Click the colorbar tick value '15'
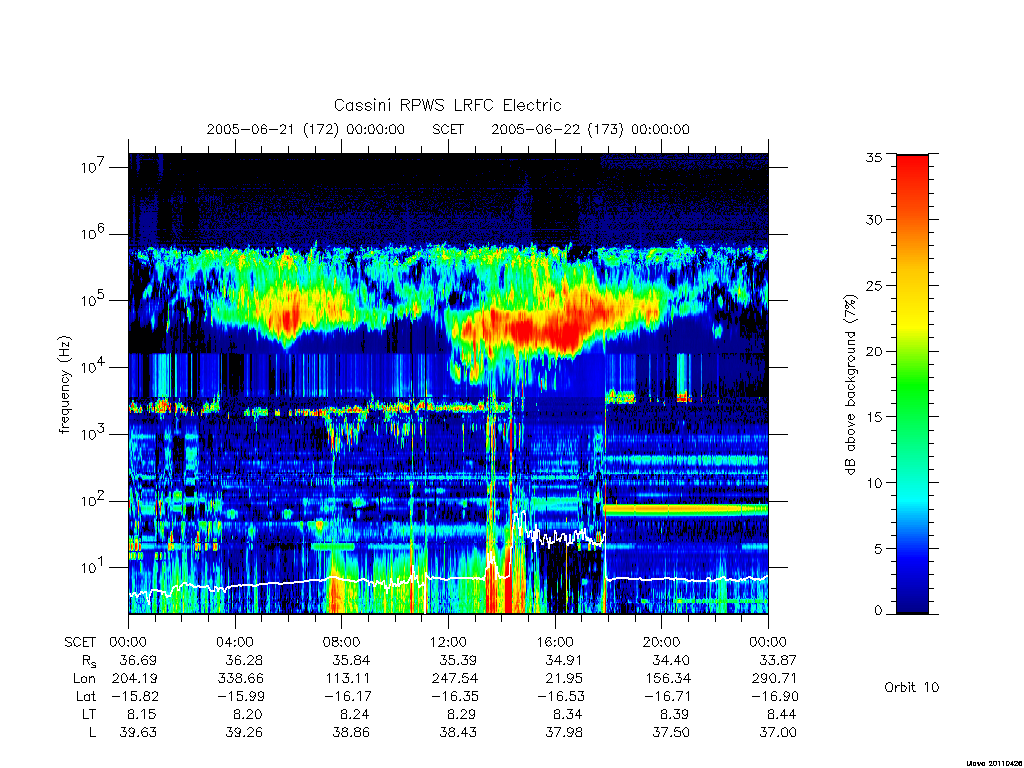Image resolution: width=1024 pixels, height=768 pixels. [x=873, y=417]
